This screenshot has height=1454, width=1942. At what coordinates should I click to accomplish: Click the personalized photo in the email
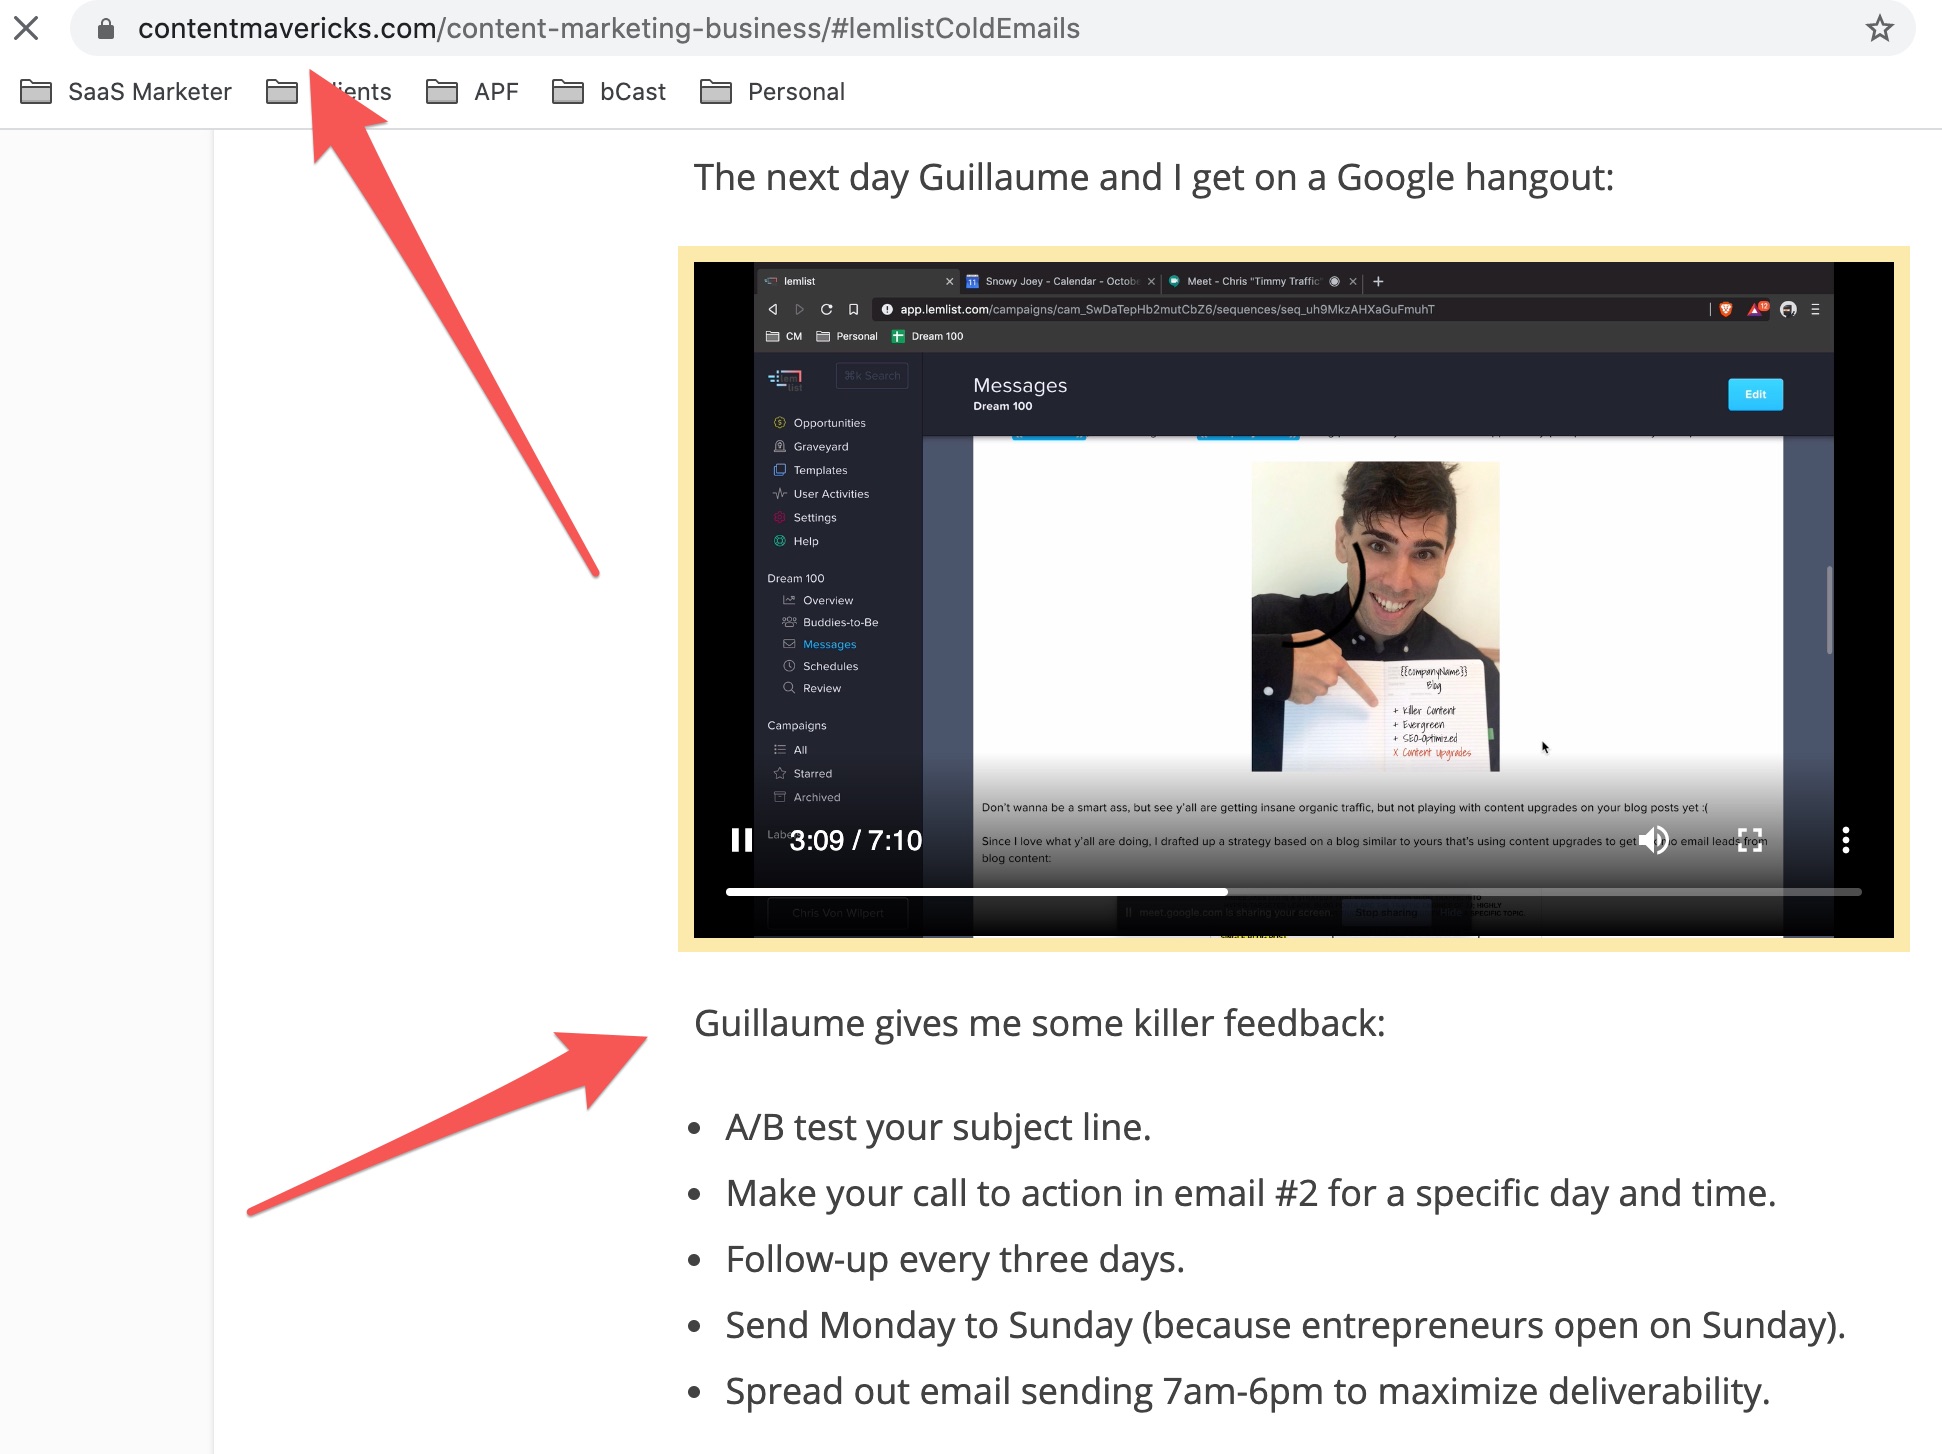pyautogui.click(x=1375, y=616)
